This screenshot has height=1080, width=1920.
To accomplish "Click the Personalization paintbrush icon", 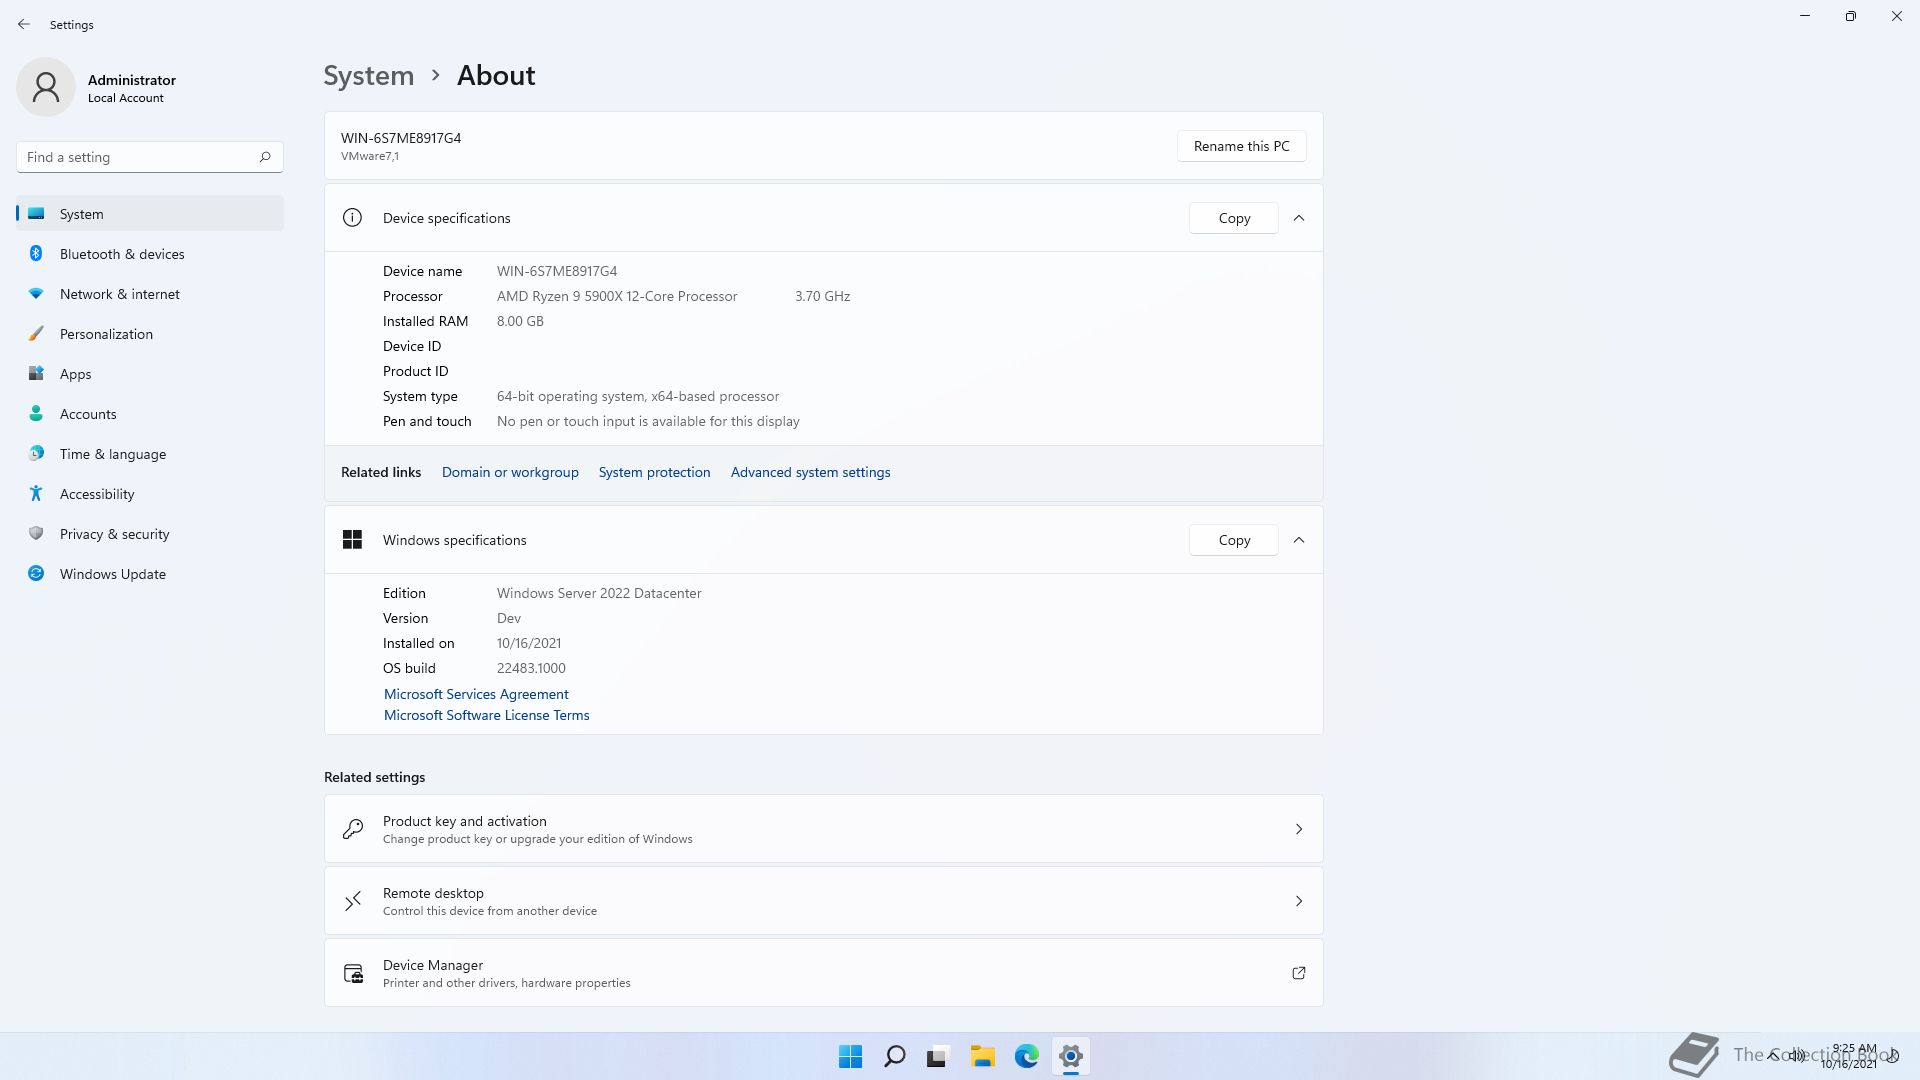I will click(x=36, y=334).
